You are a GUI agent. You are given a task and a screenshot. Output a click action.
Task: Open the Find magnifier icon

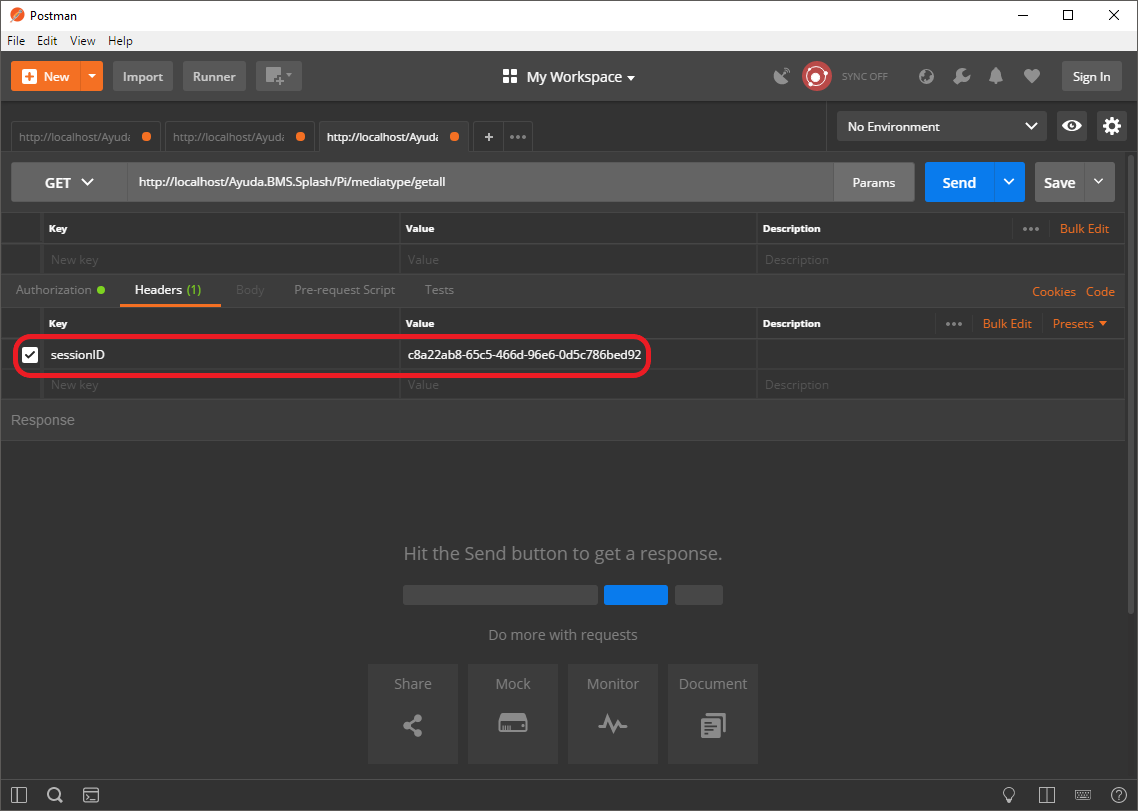[54, 794]
